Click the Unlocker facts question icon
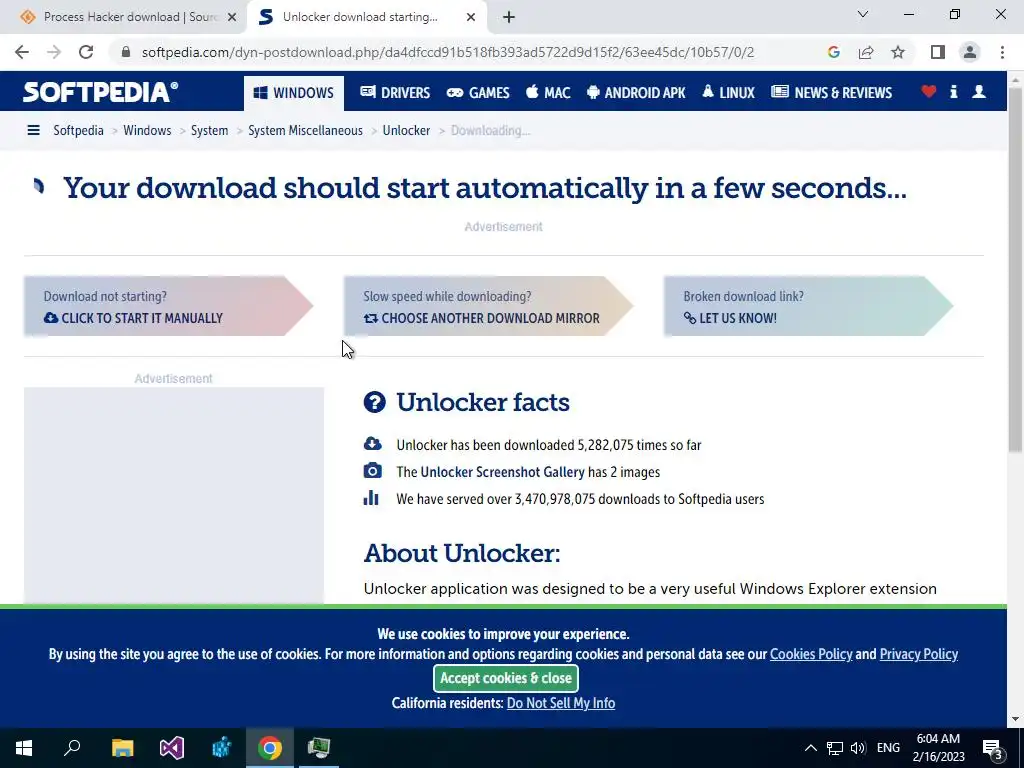1024x768 pixels. coord(375,402)
